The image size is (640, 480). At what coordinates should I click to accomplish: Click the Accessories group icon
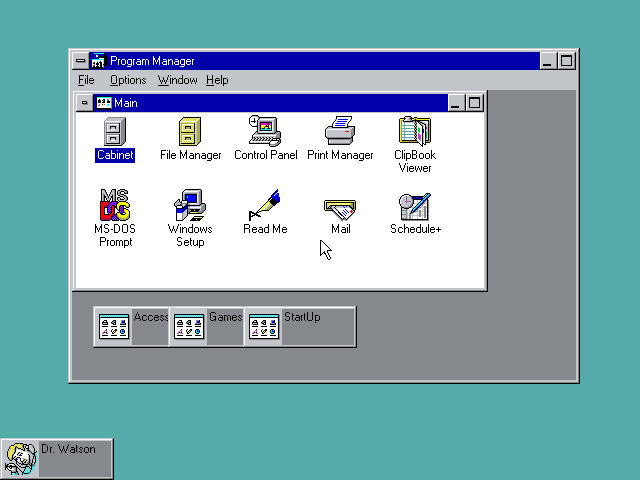click(114, 327)
